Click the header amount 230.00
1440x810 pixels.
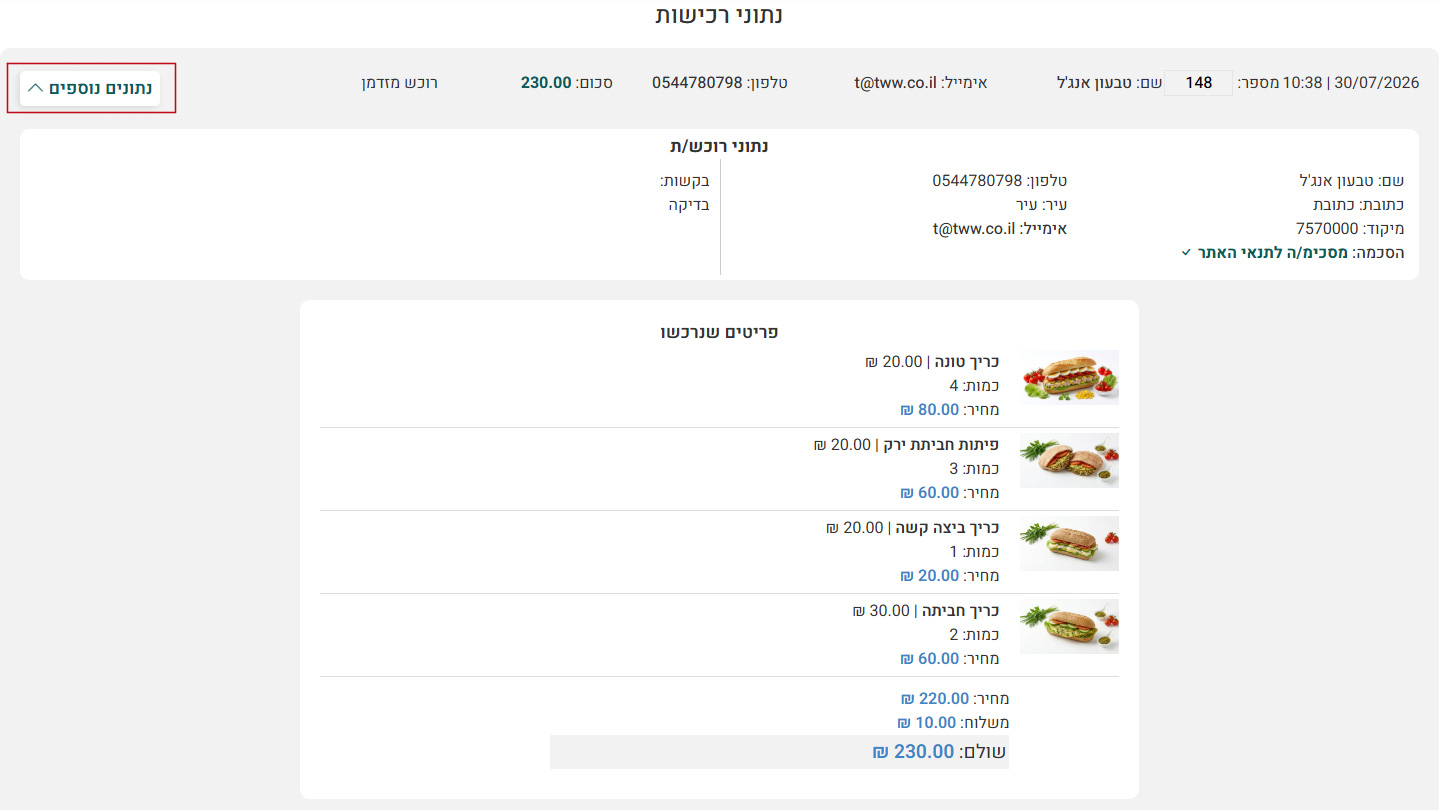[546, 83]
